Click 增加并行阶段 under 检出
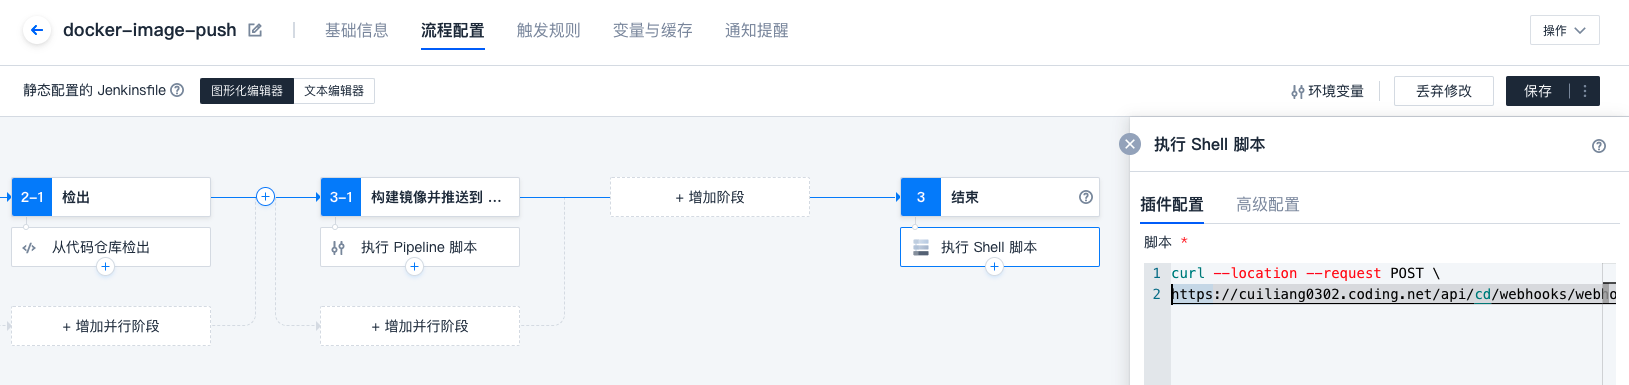This screenshot has width=1629, height=385. (x=111, y=326)
